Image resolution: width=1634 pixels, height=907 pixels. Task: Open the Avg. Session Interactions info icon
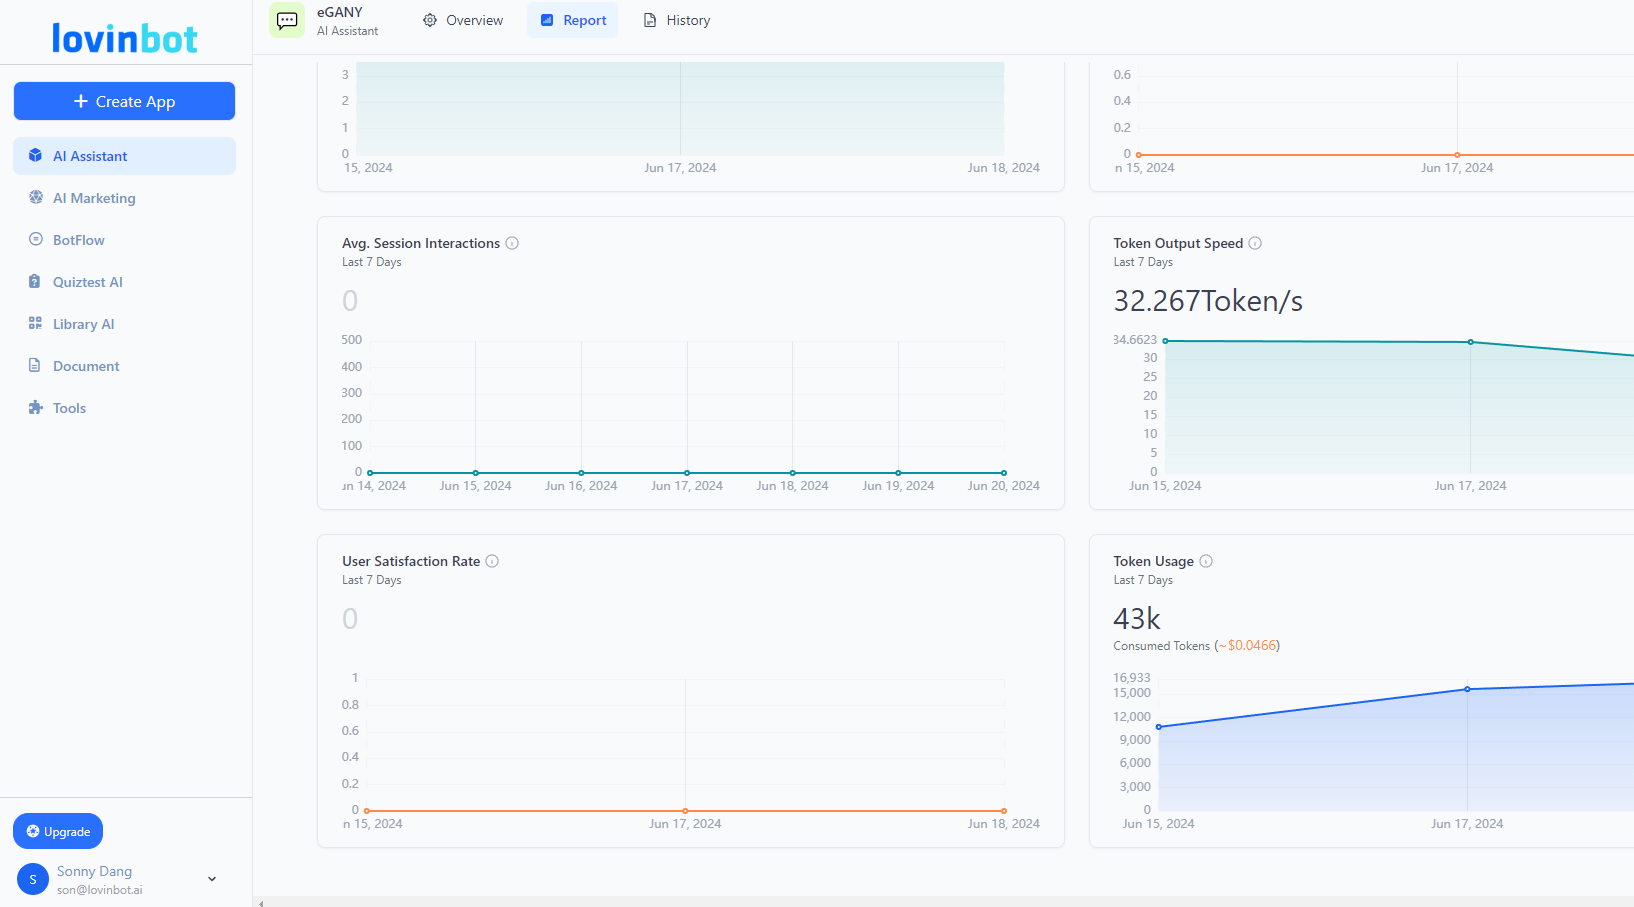pyautogui.click(x=512, y=243)
